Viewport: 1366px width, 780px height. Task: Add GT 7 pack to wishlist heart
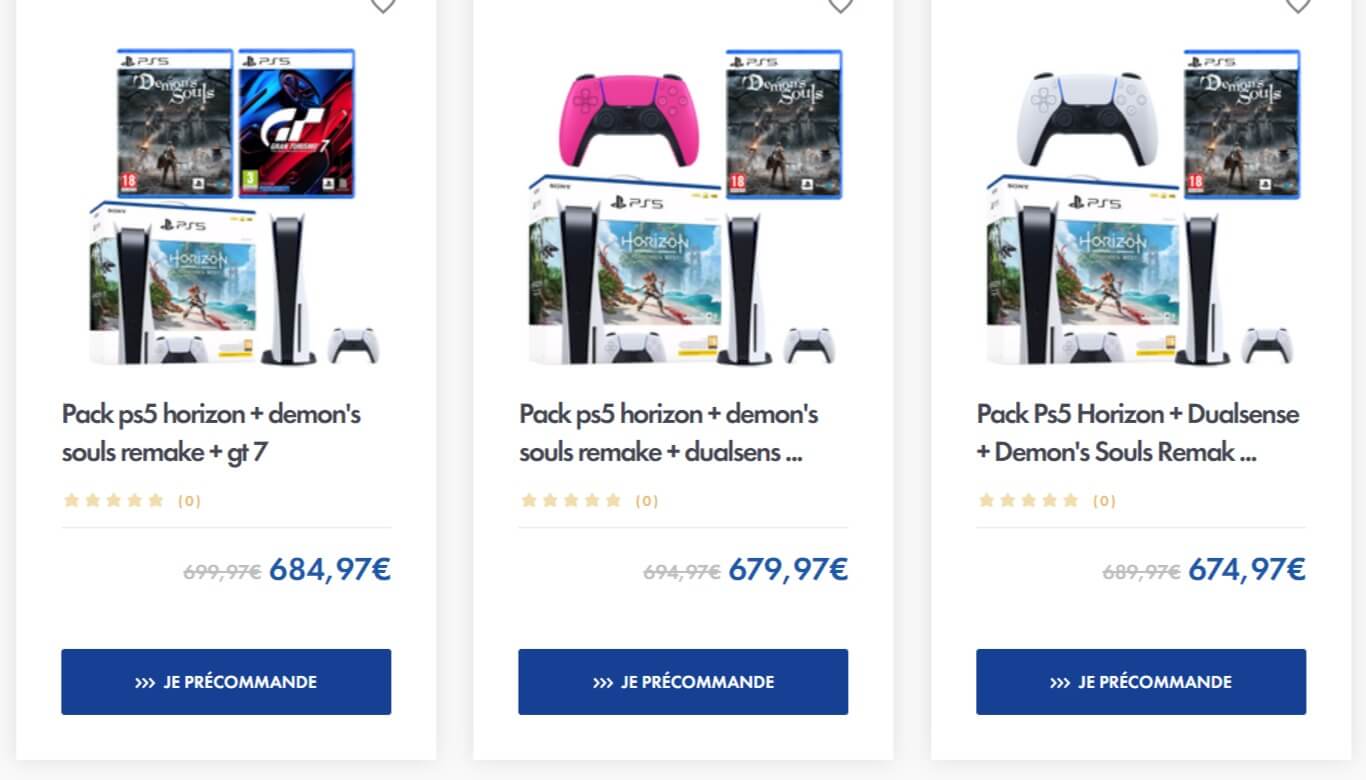[x=382, y=5]
